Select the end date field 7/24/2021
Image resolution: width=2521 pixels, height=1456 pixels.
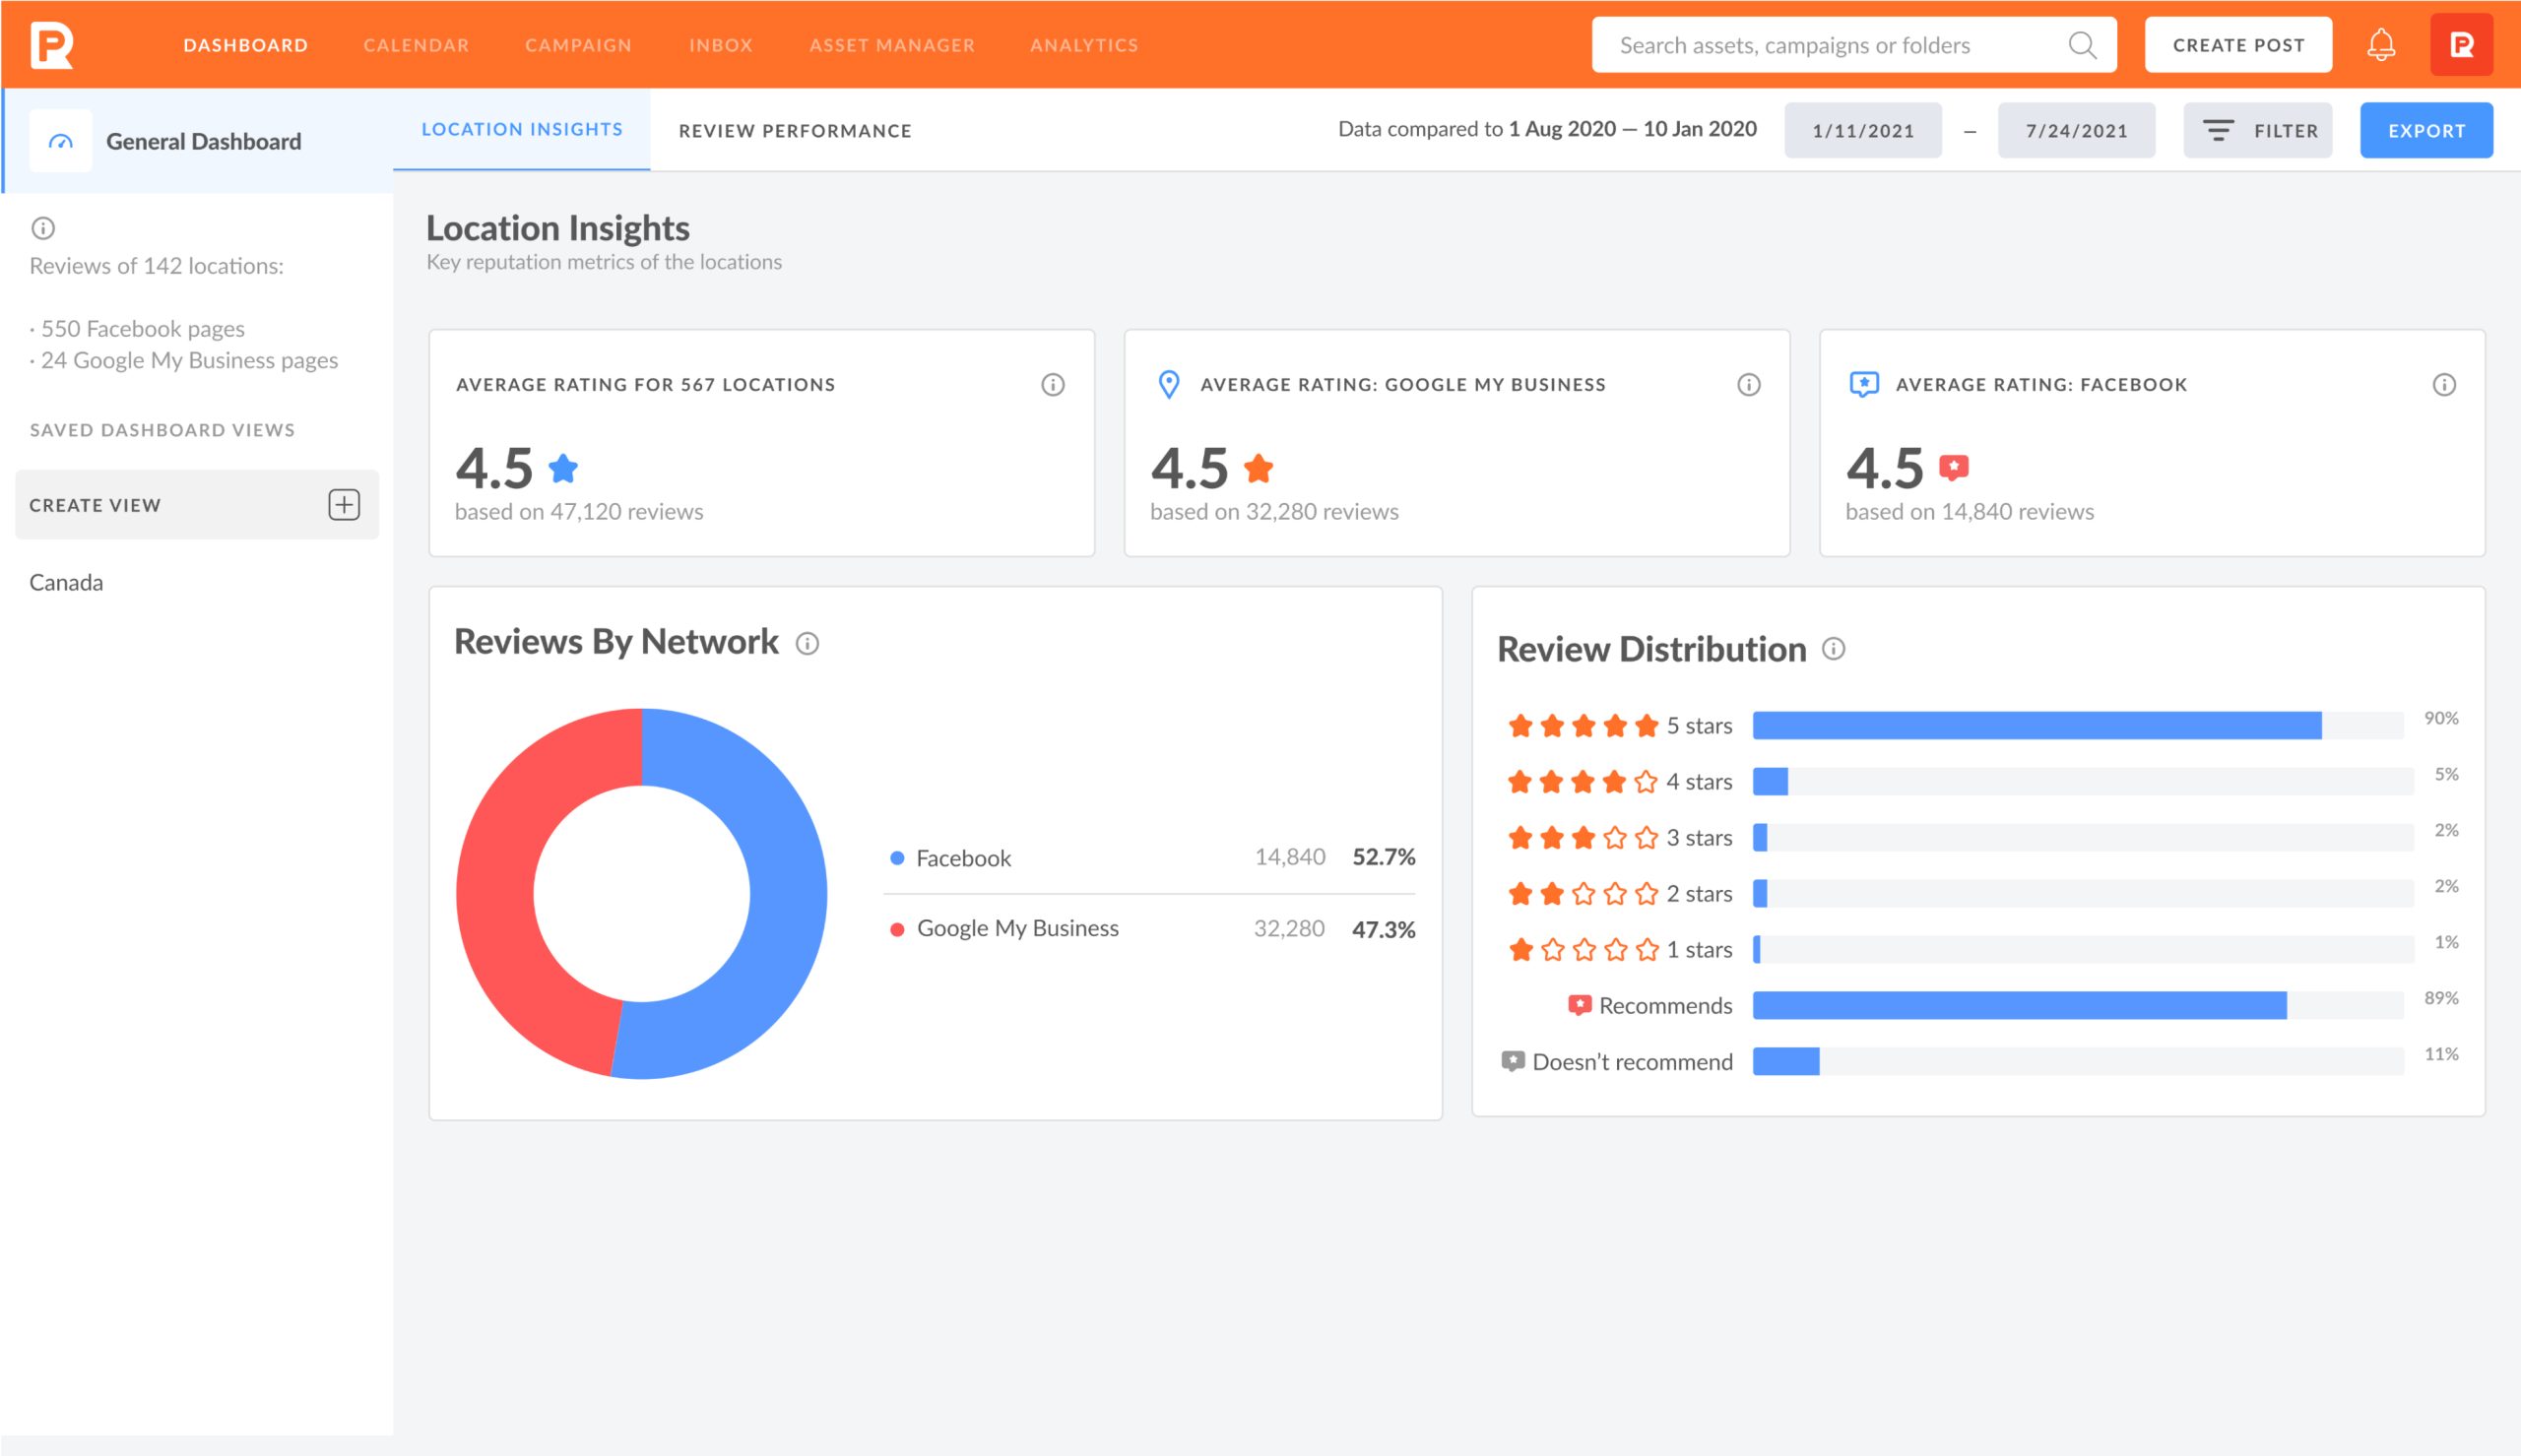pos(2077,128)
